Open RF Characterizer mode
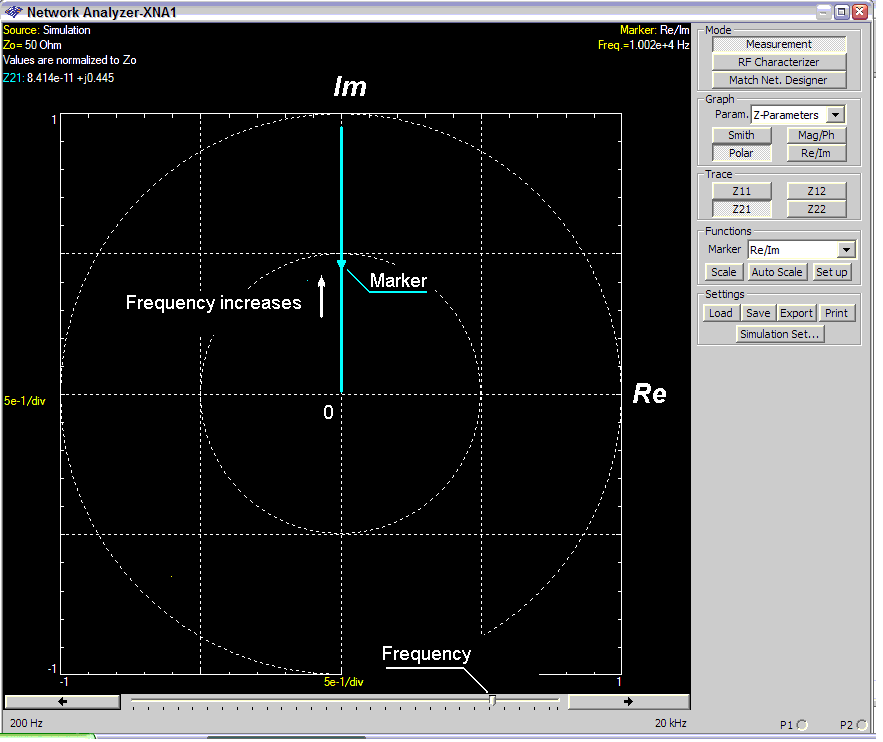The width and height of the screenshot is (883, 742). point(778,62)
